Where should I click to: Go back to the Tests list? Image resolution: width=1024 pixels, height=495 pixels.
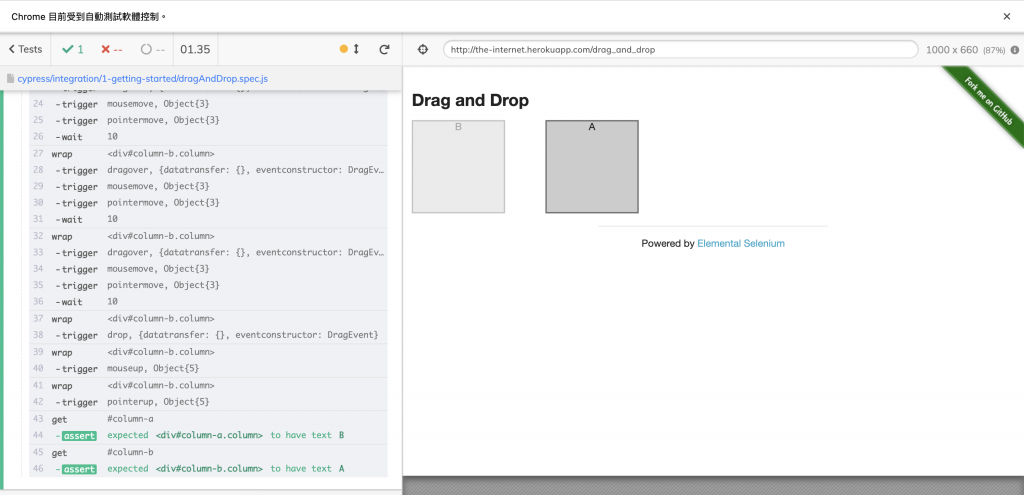[x=25, y=49]
